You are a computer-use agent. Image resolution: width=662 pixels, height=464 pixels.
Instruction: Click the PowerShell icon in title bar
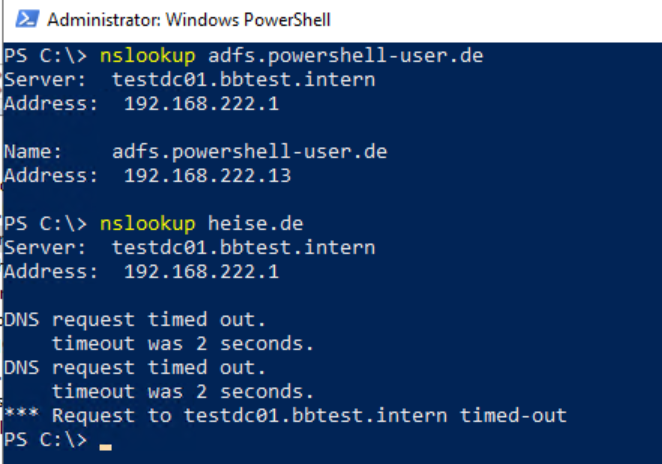27,19
